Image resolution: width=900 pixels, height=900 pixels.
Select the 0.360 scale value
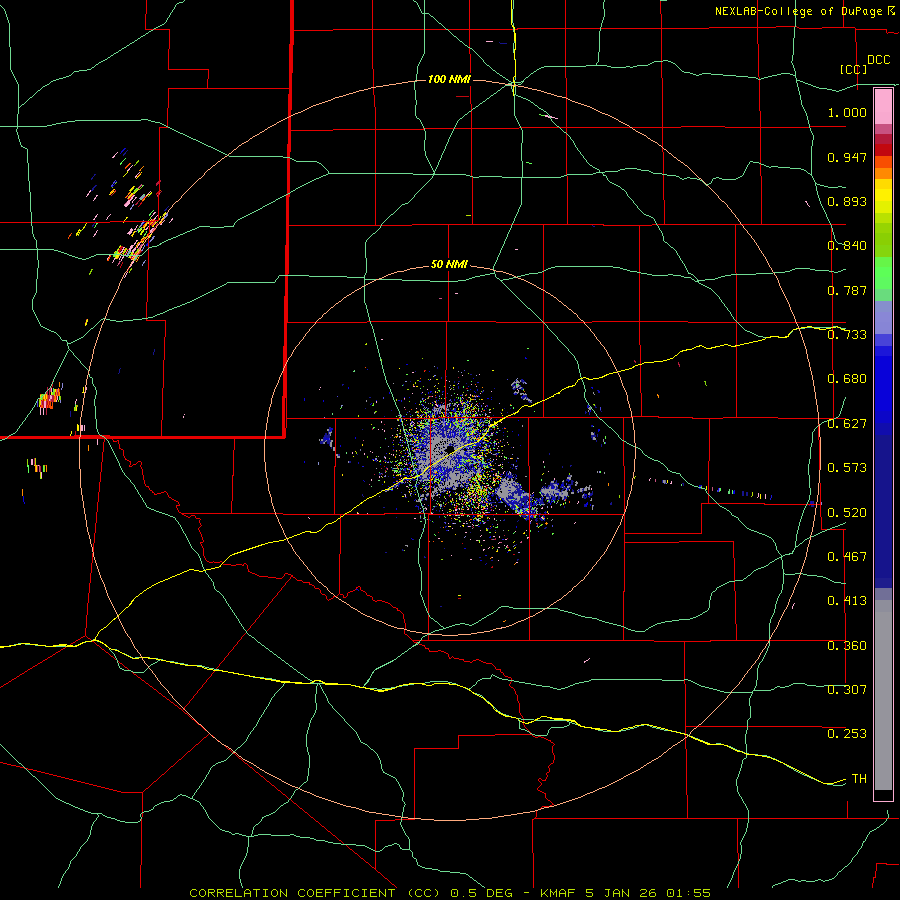click(847, 646)
